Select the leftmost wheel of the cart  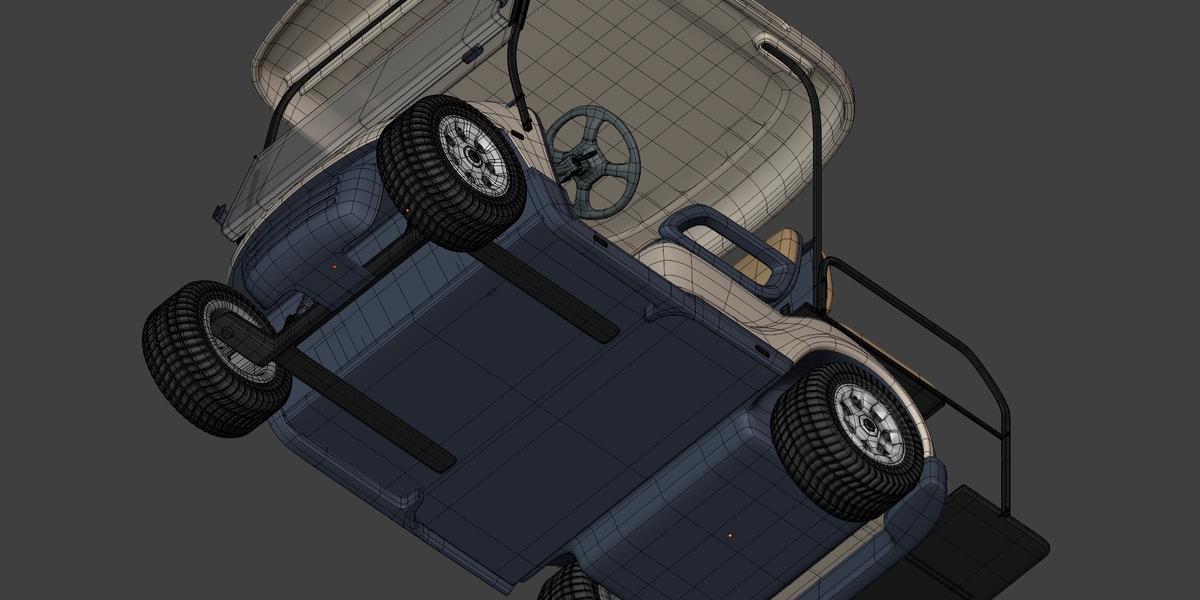pos(217,358)
